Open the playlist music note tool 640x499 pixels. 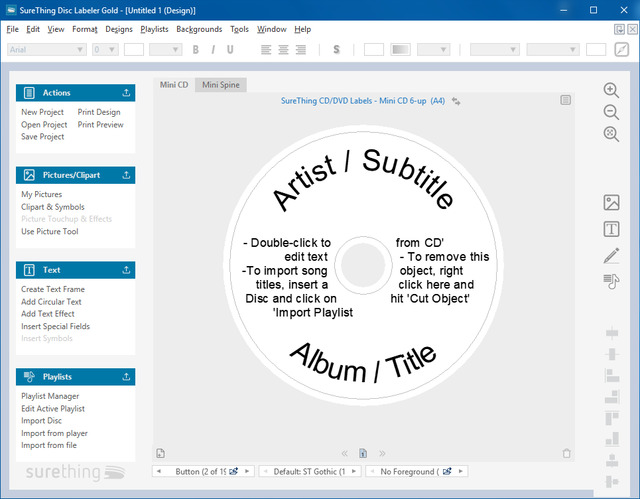click(611, 281)
